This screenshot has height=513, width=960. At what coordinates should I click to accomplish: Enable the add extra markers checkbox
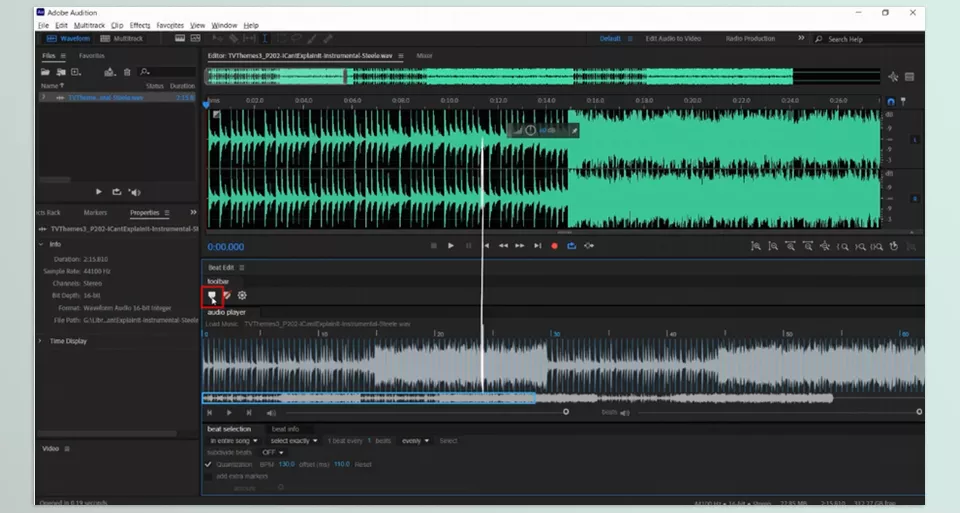209,476
